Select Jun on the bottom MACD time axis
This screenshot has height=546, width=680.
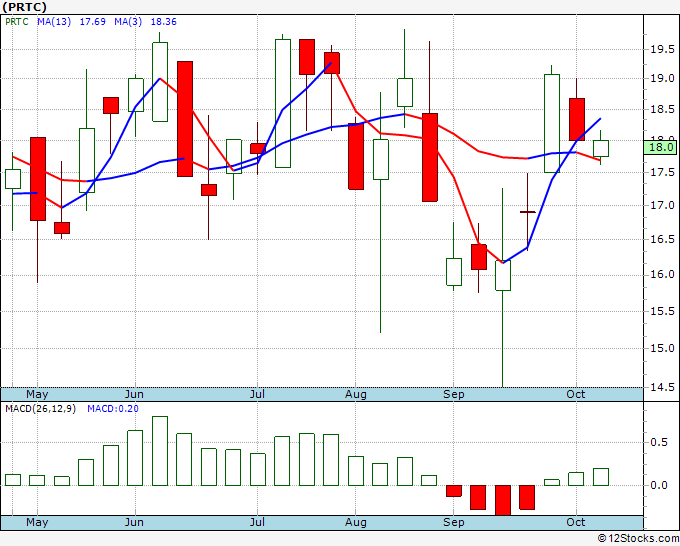pyautogui.click(x=134, y=522)
